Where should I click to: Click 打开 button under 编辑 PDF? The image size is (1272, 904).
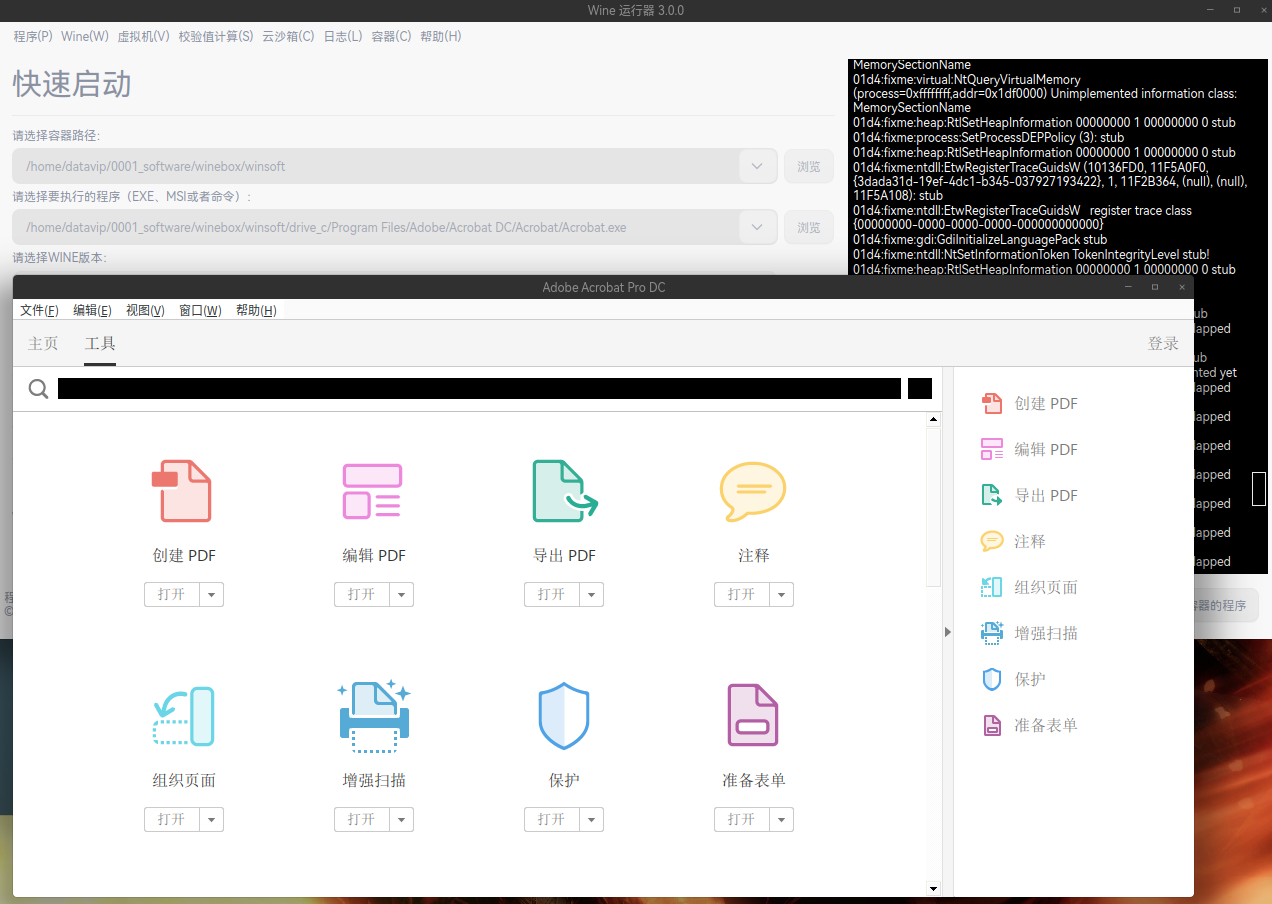pos(361,595)
